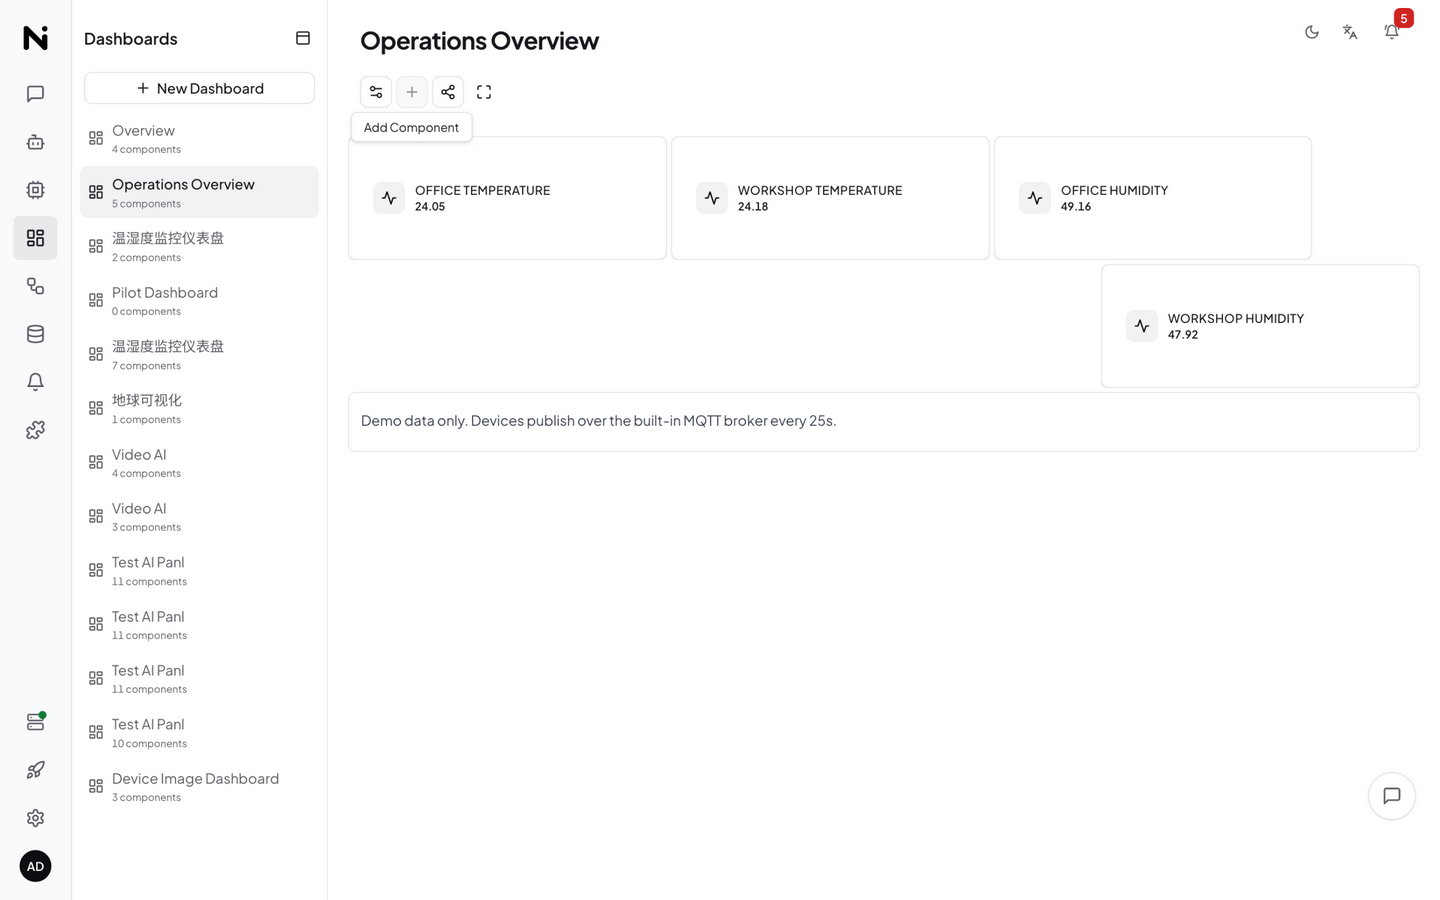The width and height of the screenshot is (1440, 900).
Task: Select the Overview dashboard with 4 components
Action: [x=199, y=138]
